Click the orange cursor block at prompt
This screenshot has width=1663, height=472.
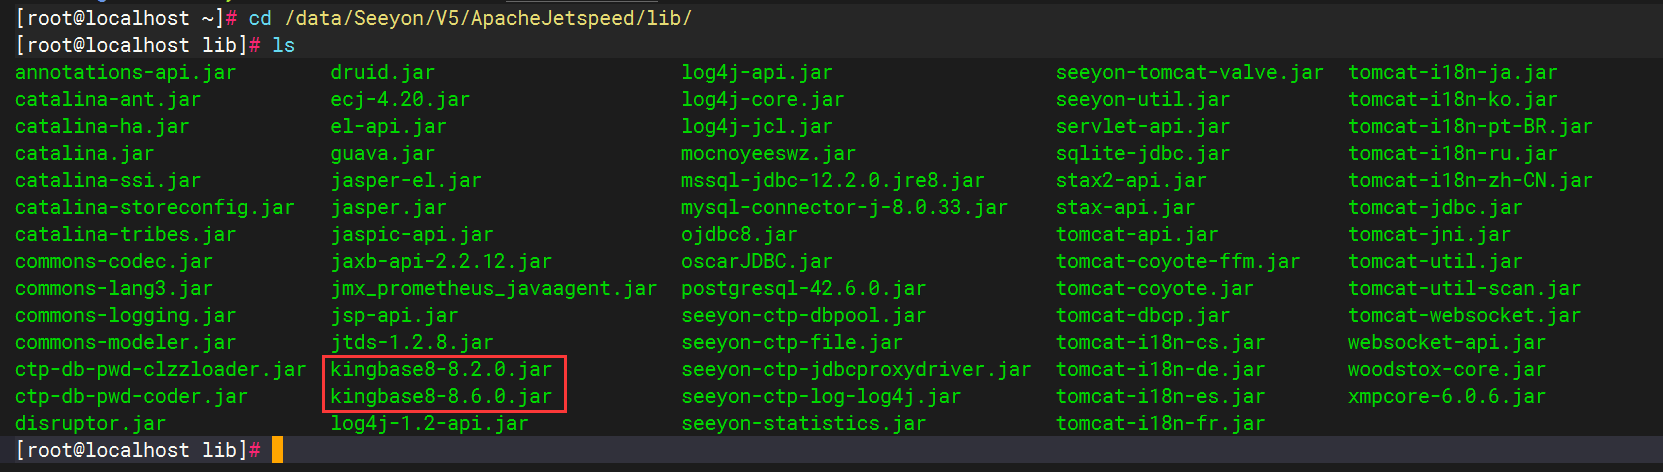pos(277,450)
